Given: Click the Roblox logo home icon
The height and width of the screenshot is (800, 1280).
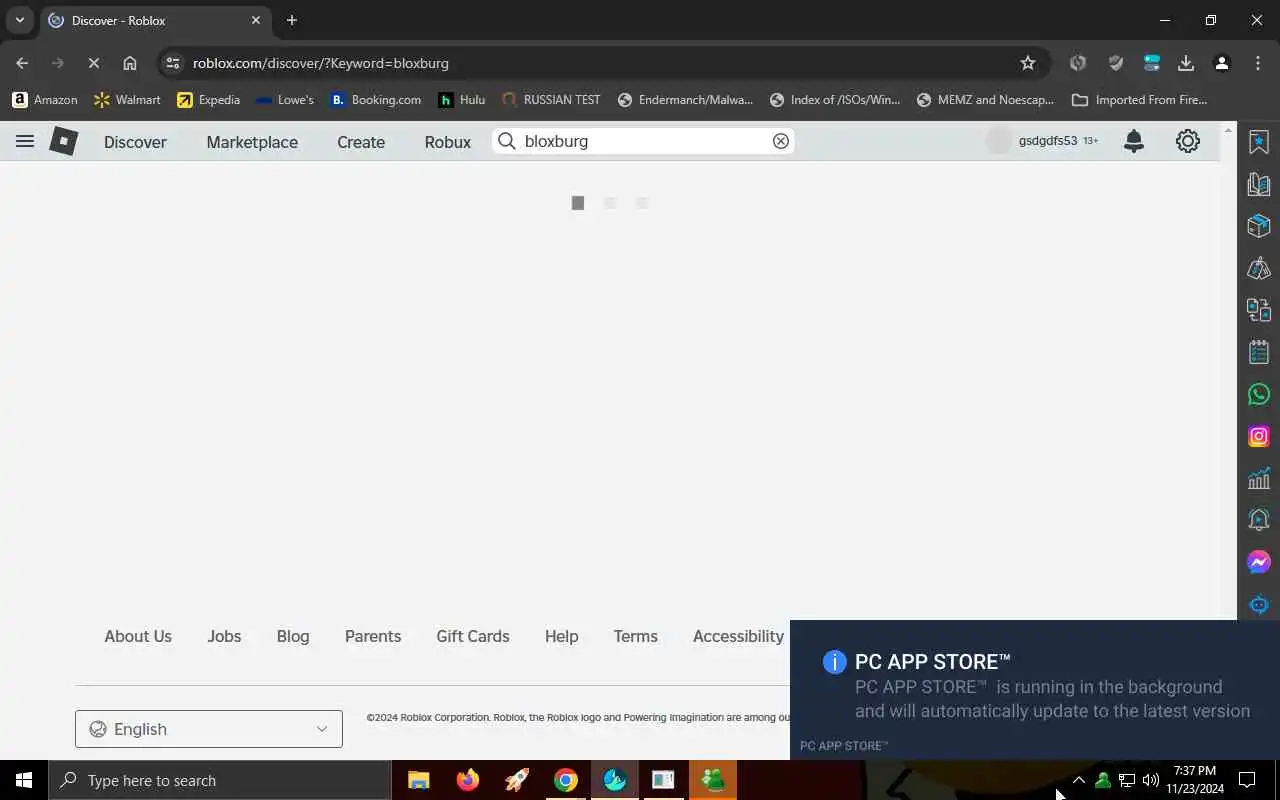Looking at the screenshot, I should click(64, 141).
